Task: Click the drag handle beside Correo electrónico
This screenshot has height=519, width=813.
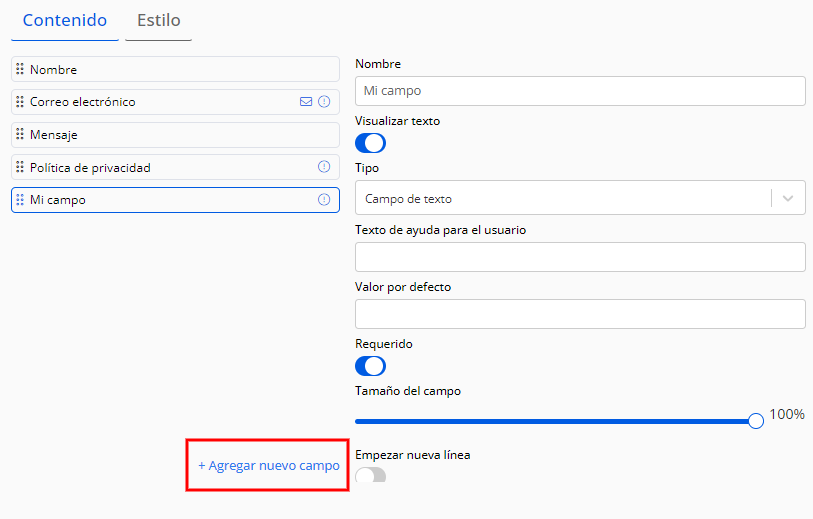Action: (x=20, y=102)
